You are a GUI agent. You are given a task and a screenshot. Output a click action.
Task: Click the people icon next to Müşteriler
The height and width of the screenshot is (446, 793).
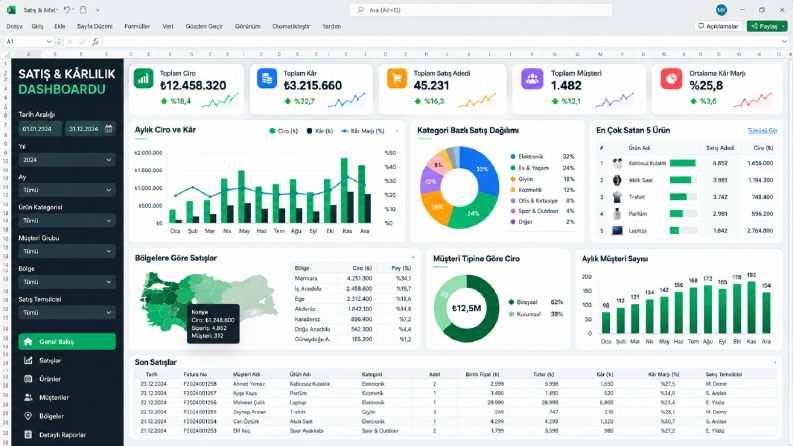[x=28, y=397]
